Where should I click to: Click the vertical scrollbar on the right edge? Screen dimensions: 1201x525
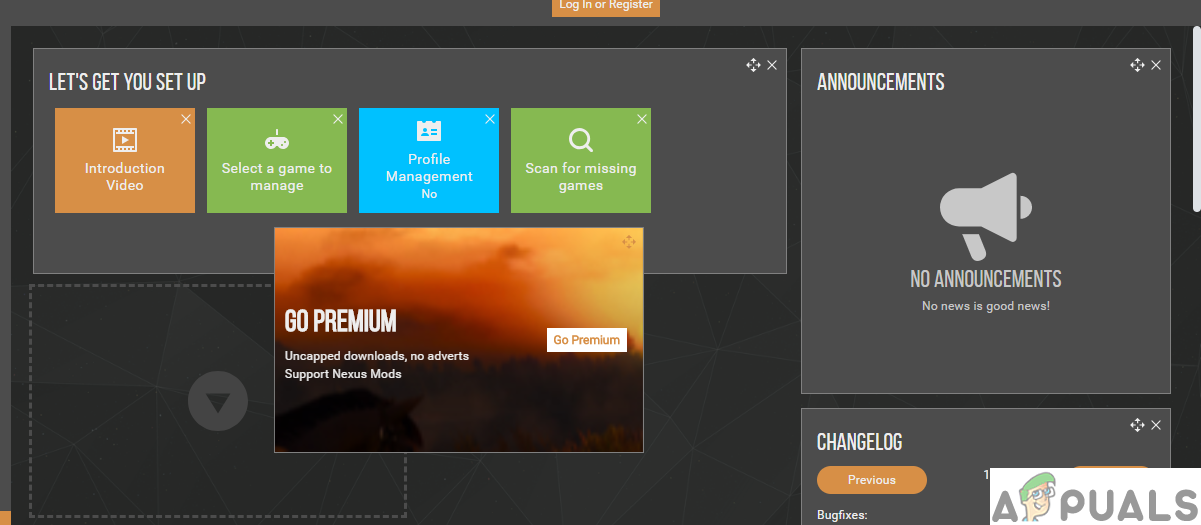(1197, 117)
